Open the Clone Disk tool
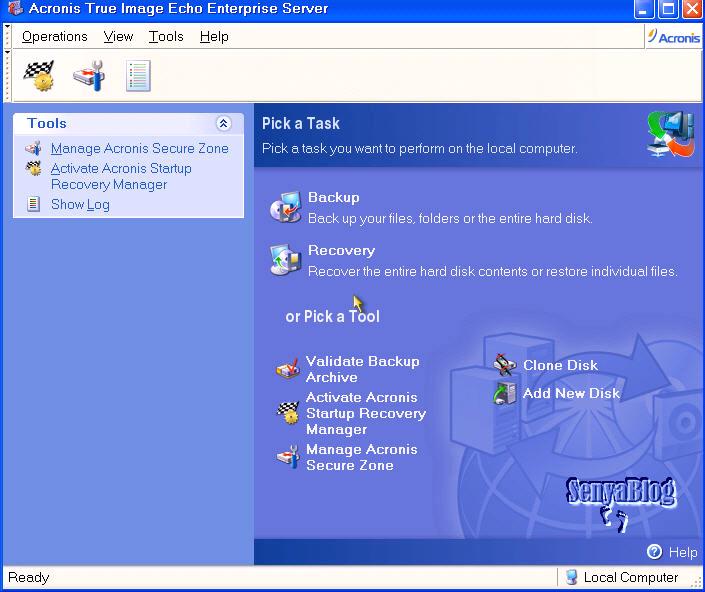 coord(560,365)
